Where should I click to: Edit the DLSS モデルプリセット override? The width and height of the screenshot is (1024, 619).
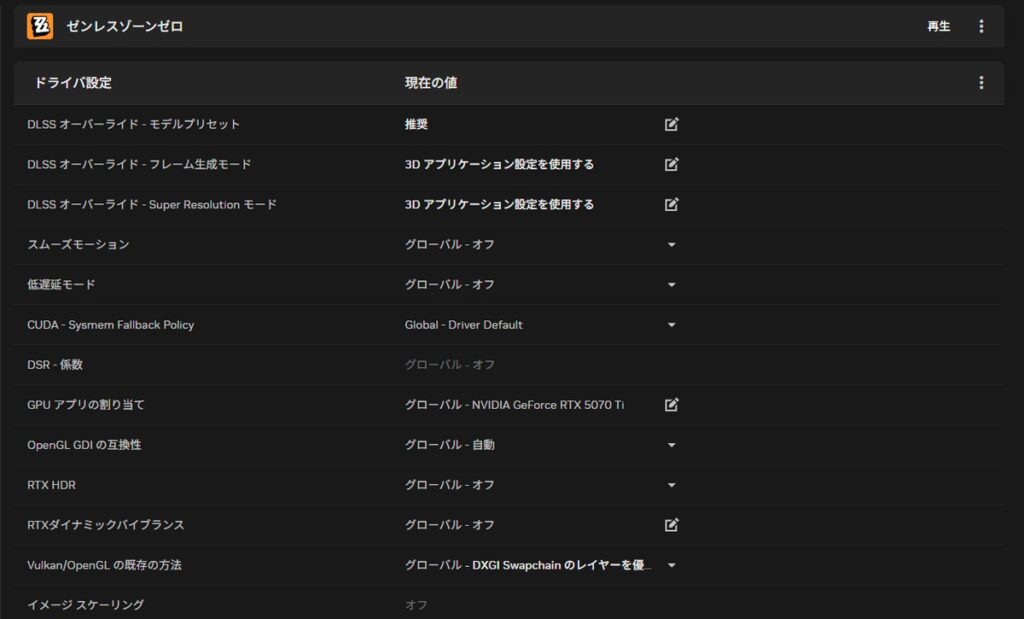point(671,124)
